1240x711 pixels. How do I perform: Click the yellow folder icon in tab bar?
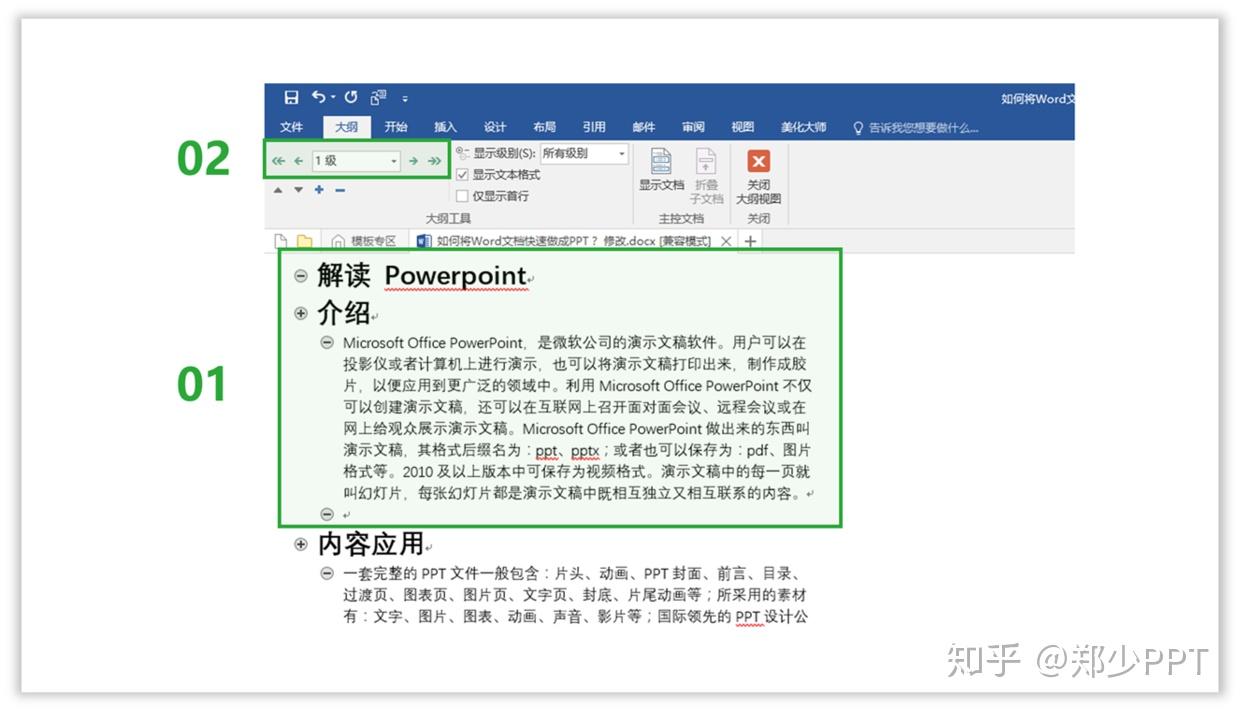[304, 241]
